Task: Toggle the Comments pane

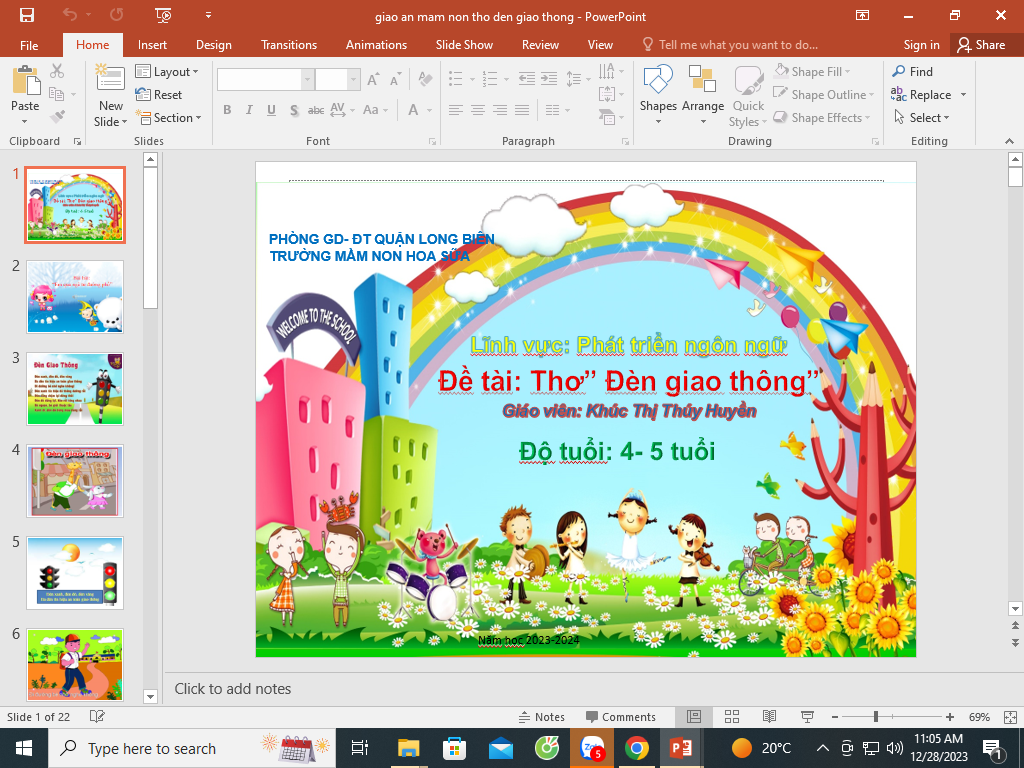Action: pos(620,717)
